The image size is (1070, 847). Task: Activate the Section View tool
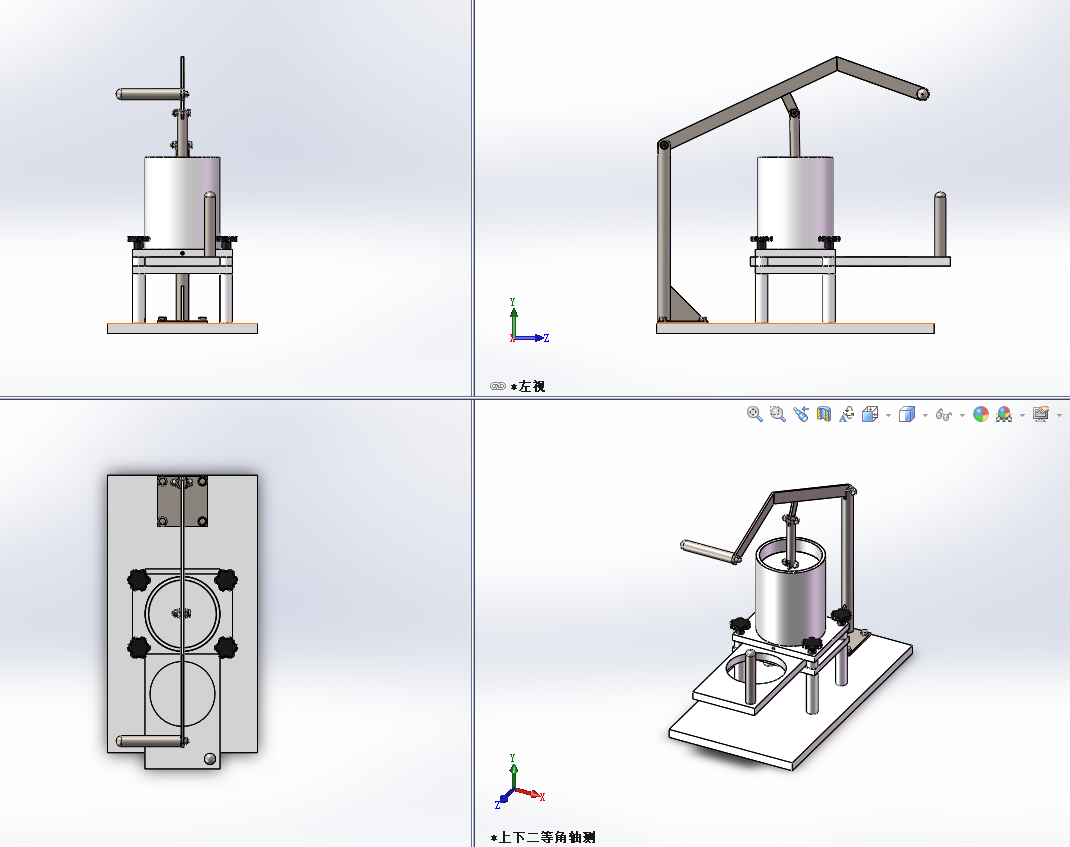point(824,414)
